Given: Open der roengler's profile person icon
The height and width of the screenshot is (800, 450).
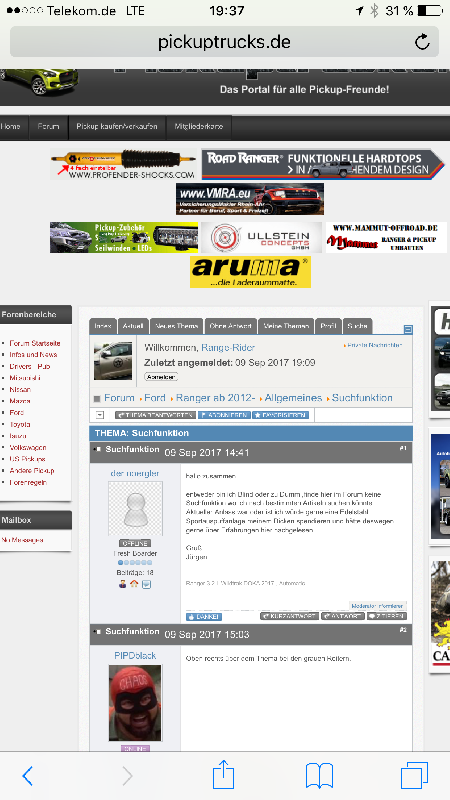Looking at the screenshot, I should [x=122, y=584].
